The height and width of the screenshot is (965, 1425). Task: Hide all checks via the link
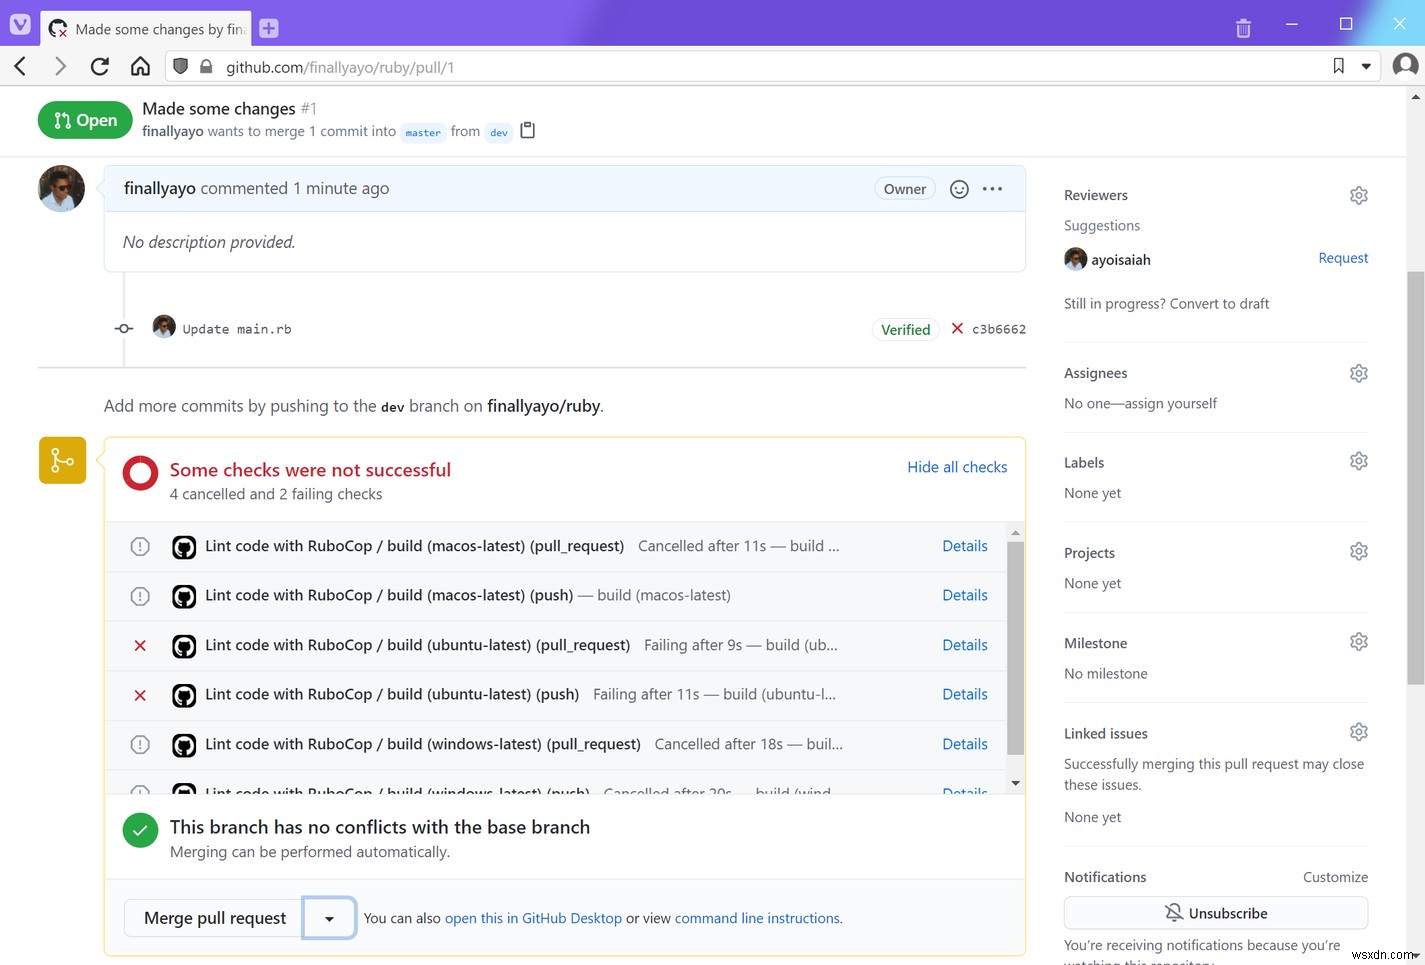point(956,466)
